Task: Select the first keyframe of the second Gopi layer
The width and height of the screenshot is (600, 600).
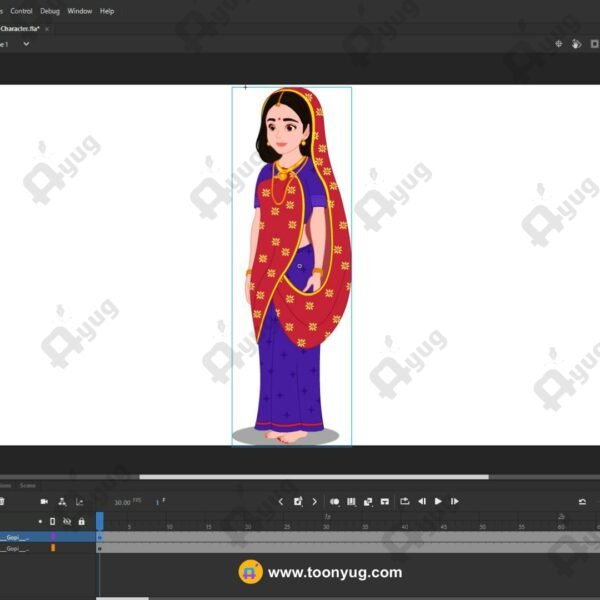Action: tap(99, 548)
